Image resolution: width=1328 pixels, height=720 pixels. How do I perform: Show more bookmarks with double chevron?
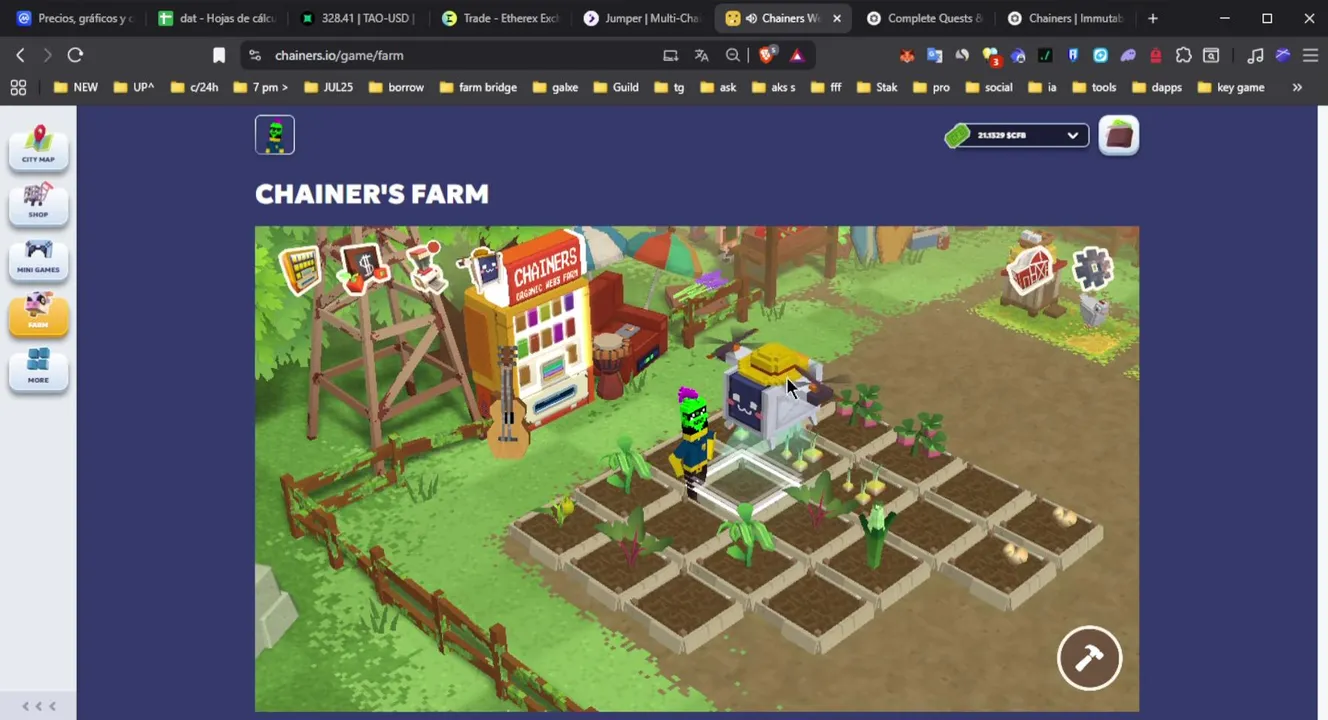click(1297, 87)
